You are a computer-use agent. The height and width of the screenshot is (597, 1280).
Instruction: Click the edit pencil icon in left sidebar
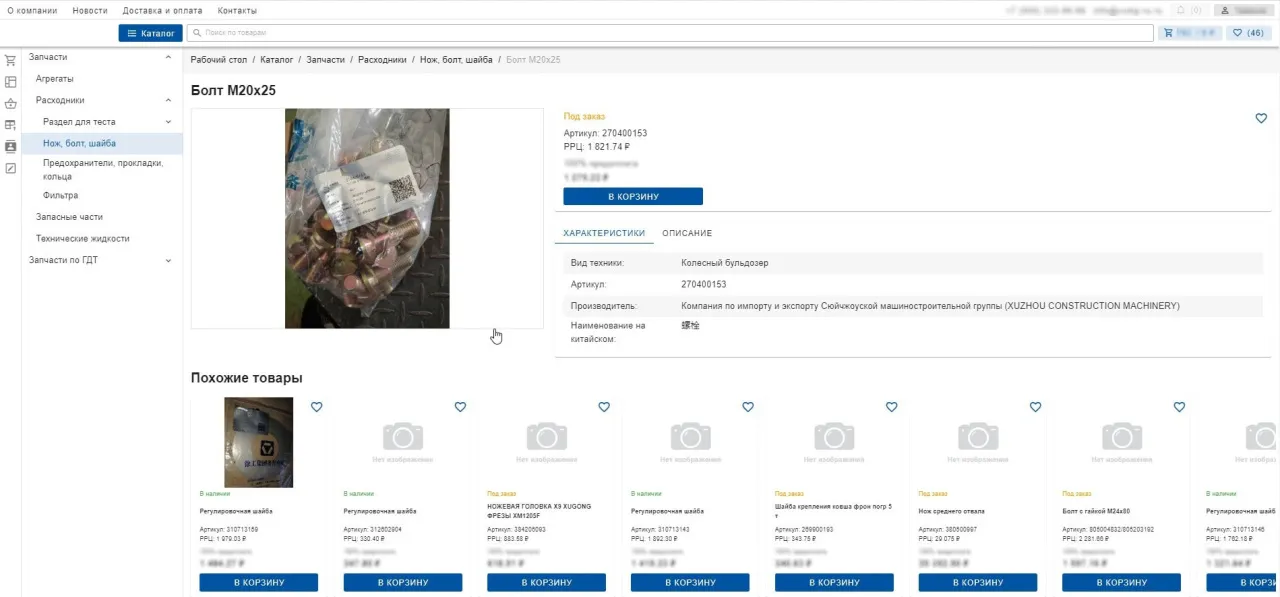[11, 168]
